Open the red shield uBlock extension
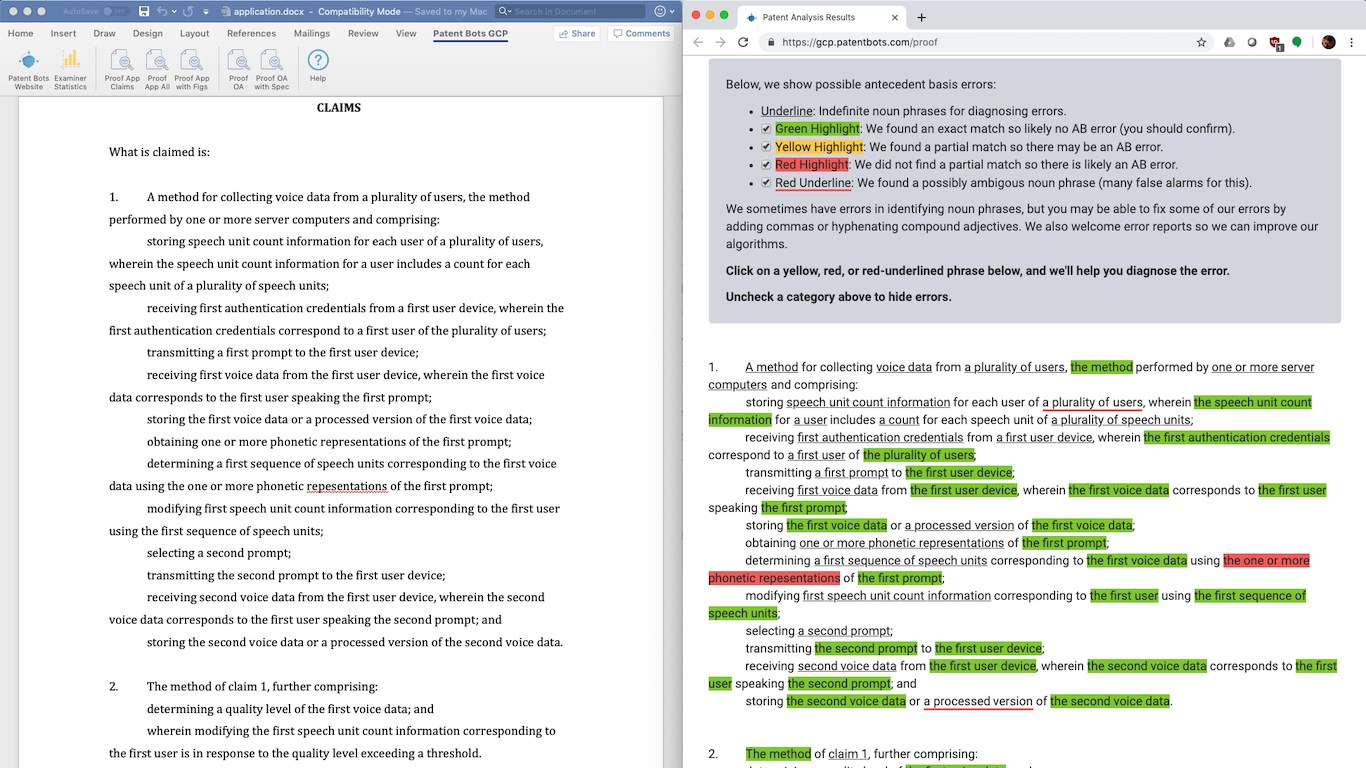The height and width of the screenshot is (768, 1366). point(1275,43)
